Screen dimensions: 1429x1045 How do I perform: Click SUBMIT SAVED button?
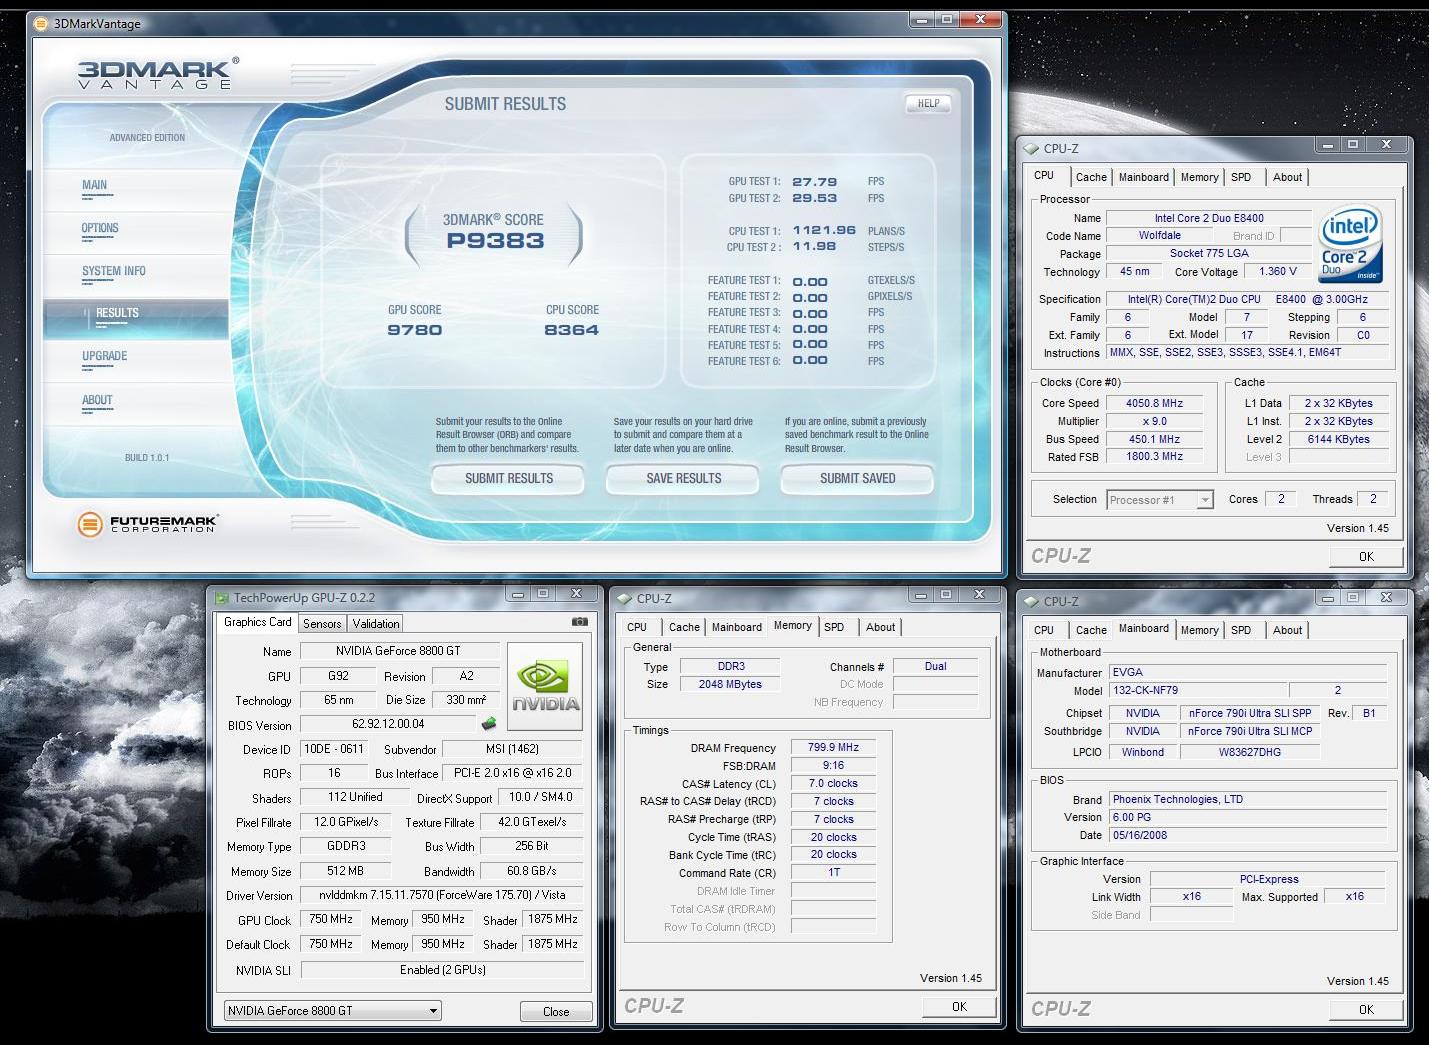click(857, 479)
